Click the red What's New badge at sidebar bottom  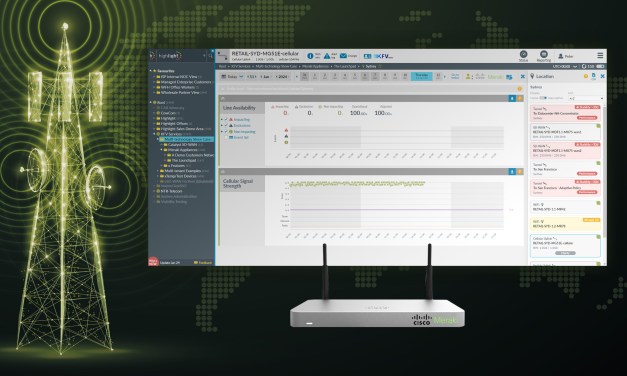coord(153,262)
